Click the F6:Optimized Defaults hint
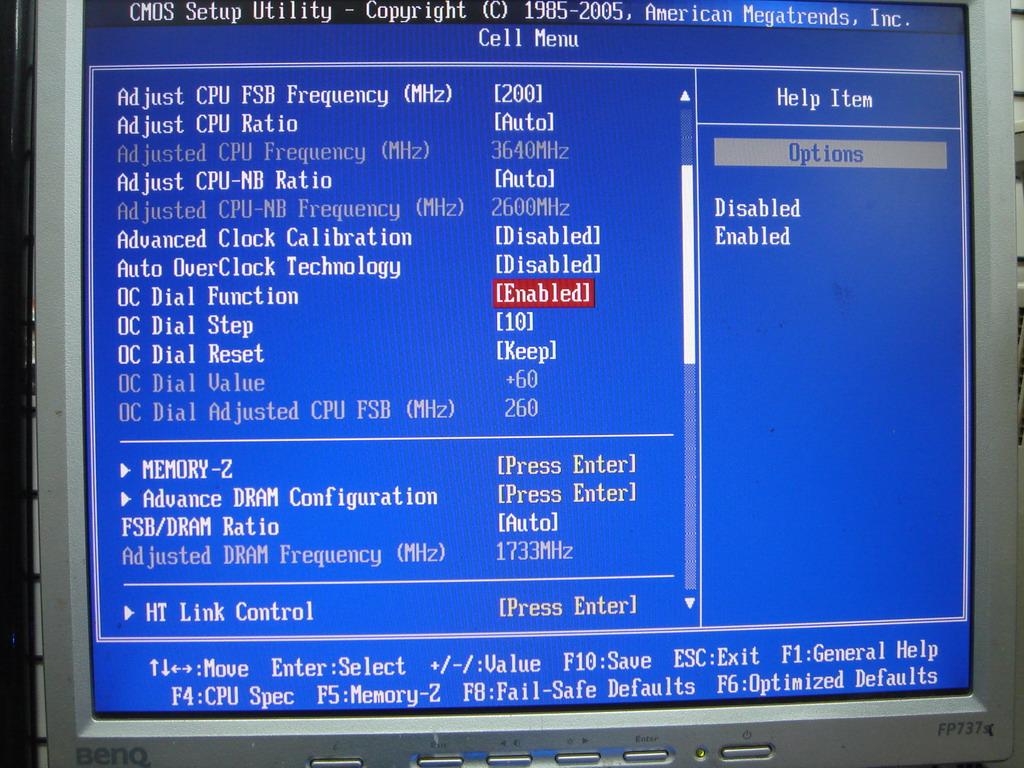This screenshot has height=768, width=1024. 827,680
